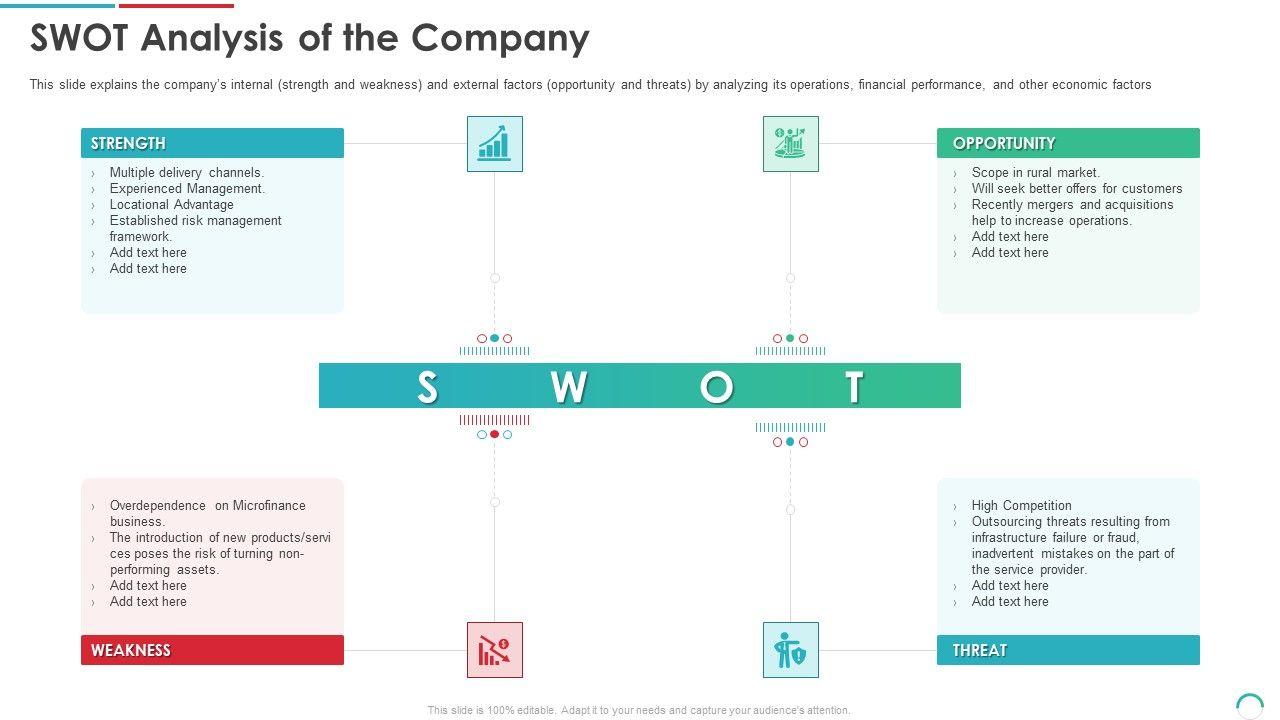Select the THREAT header bar
The height and width of the screenshot is (720, 1280).
point(1068,650)
